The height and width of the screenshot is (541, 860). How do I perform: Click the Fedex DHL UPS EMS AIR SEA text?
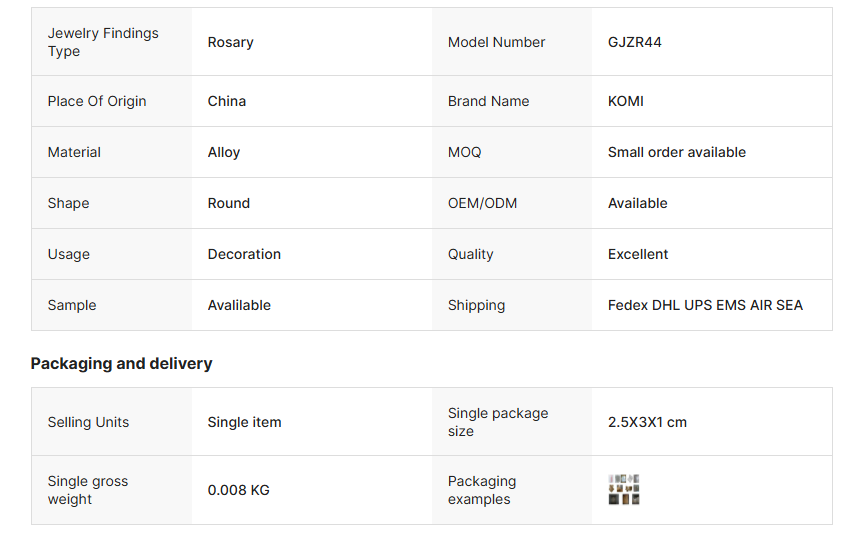coord(705,305)
